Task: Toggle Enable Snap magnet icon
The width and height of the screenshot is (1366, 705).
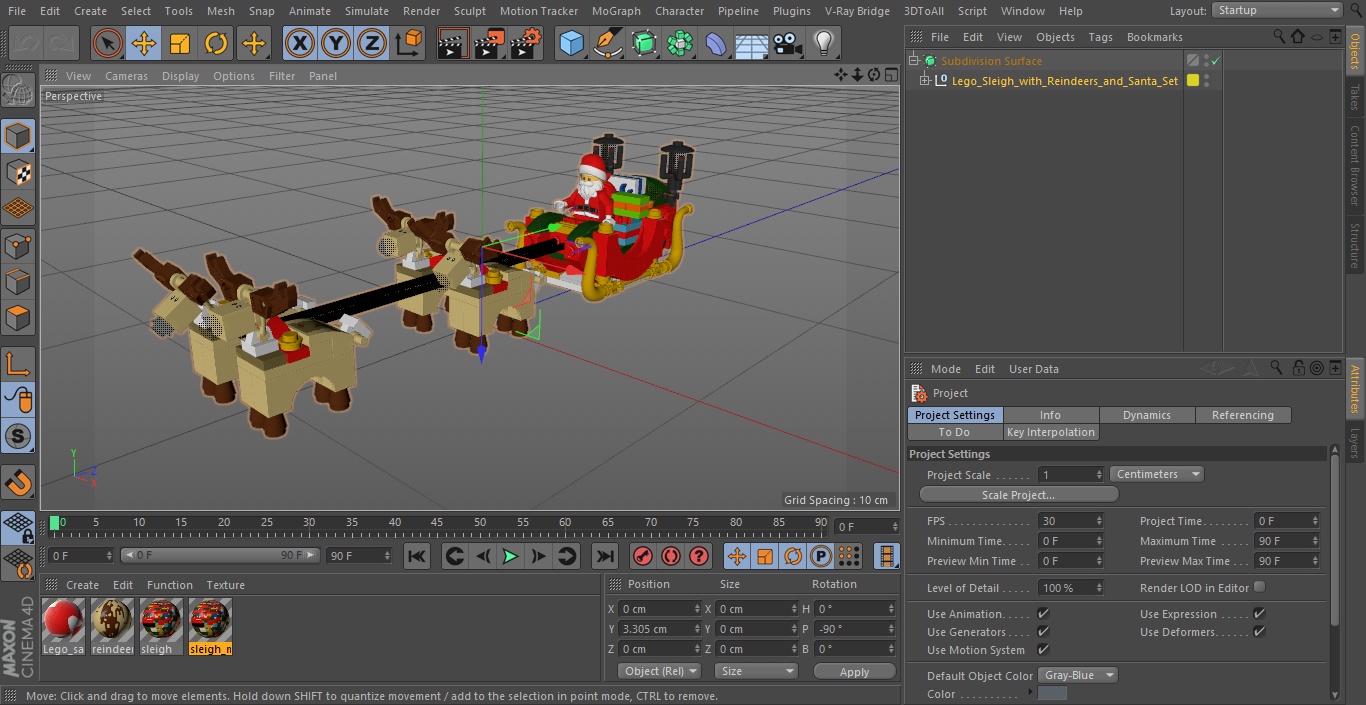Action: (x=18, y=483)
